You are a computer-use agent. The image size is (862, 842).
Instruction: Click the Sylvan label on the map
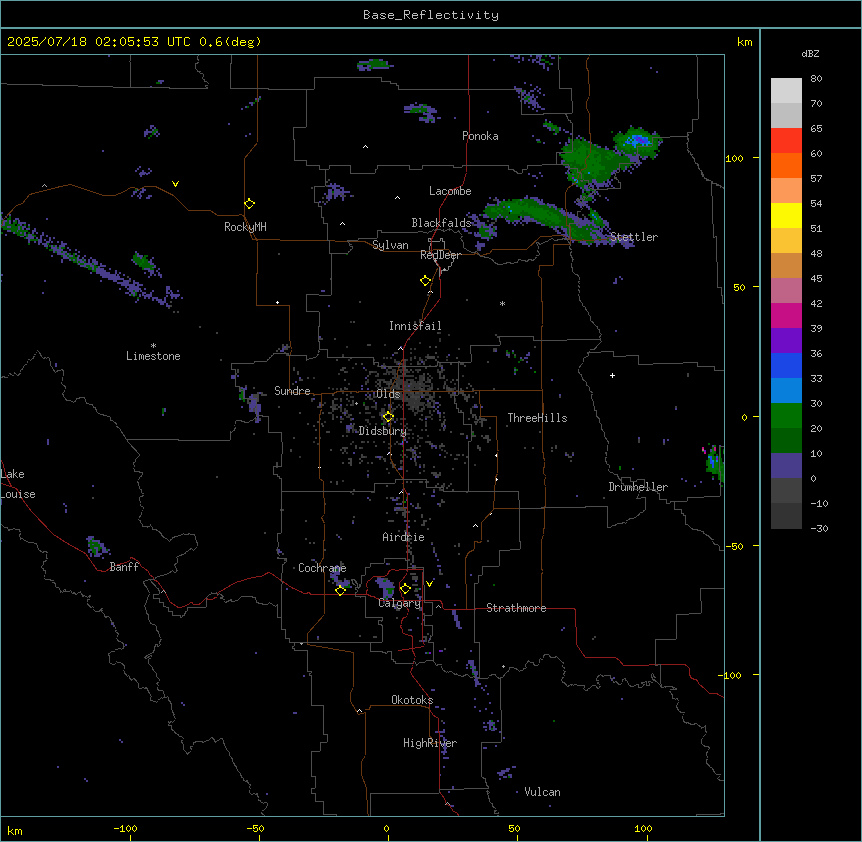pyautogui.click(x=390, y=245)
